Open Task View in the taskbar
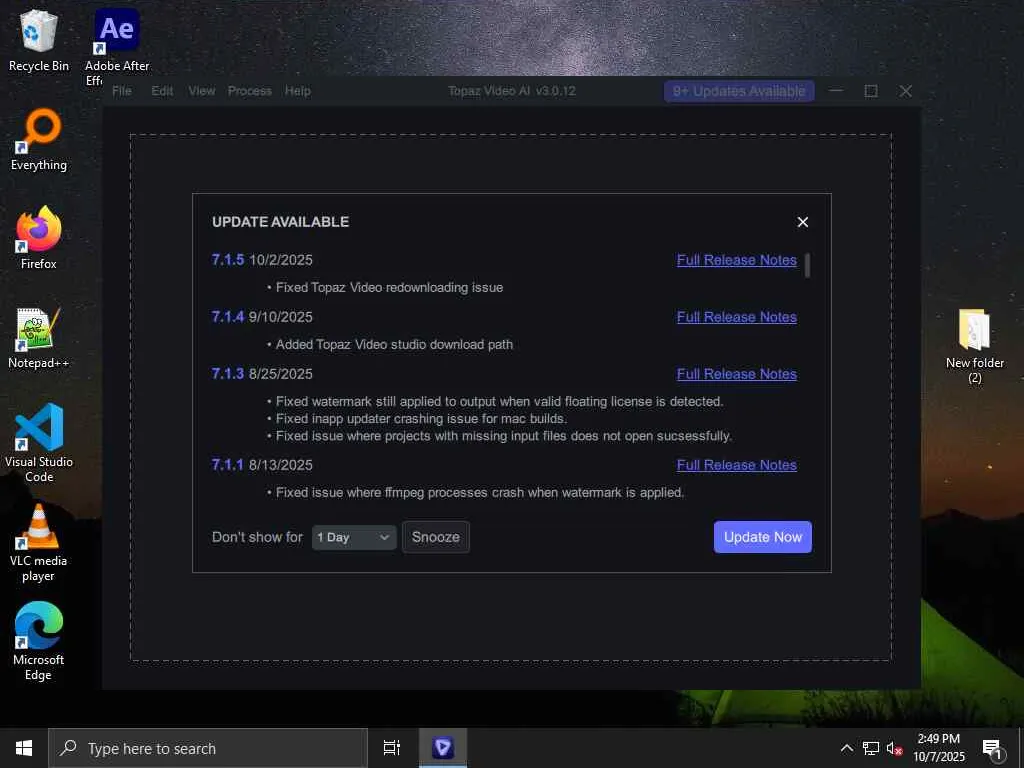 [x=392, y=748]
